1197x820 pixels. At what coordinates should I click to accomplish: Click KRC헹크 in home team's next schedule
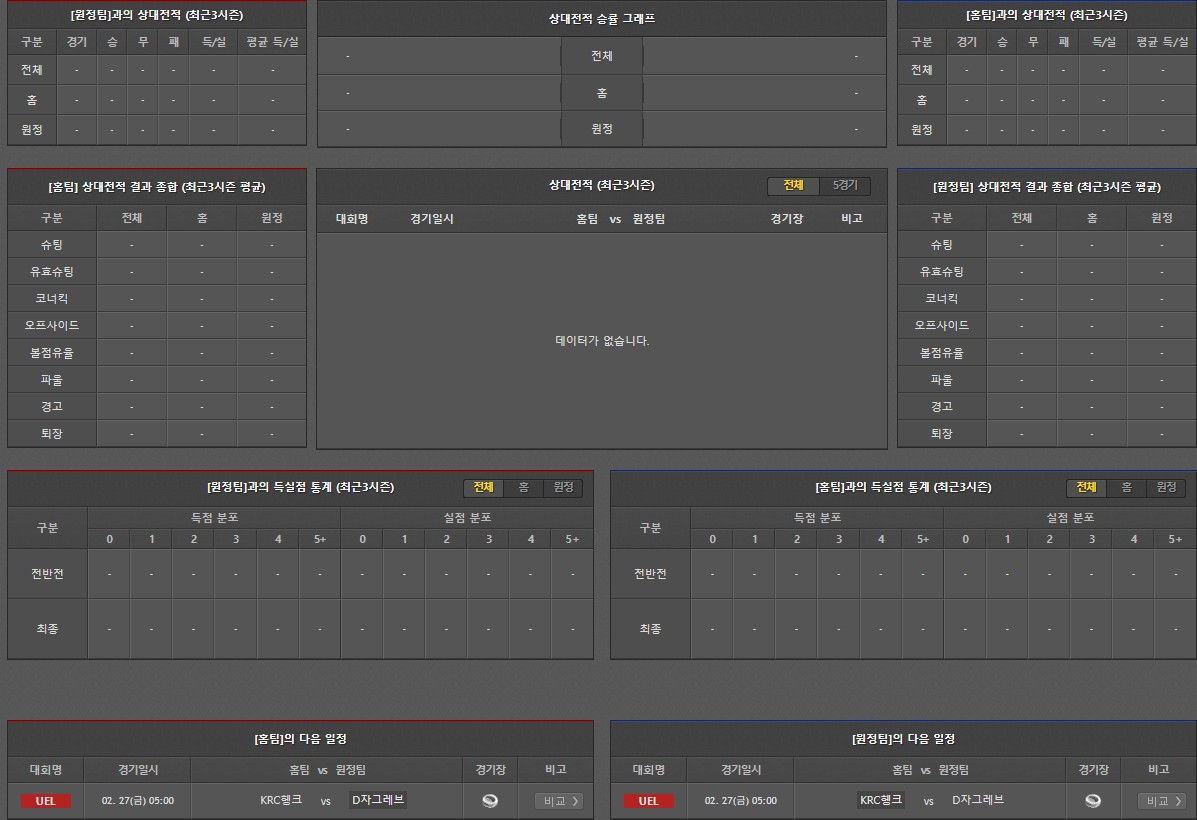[x=281, y=800]
